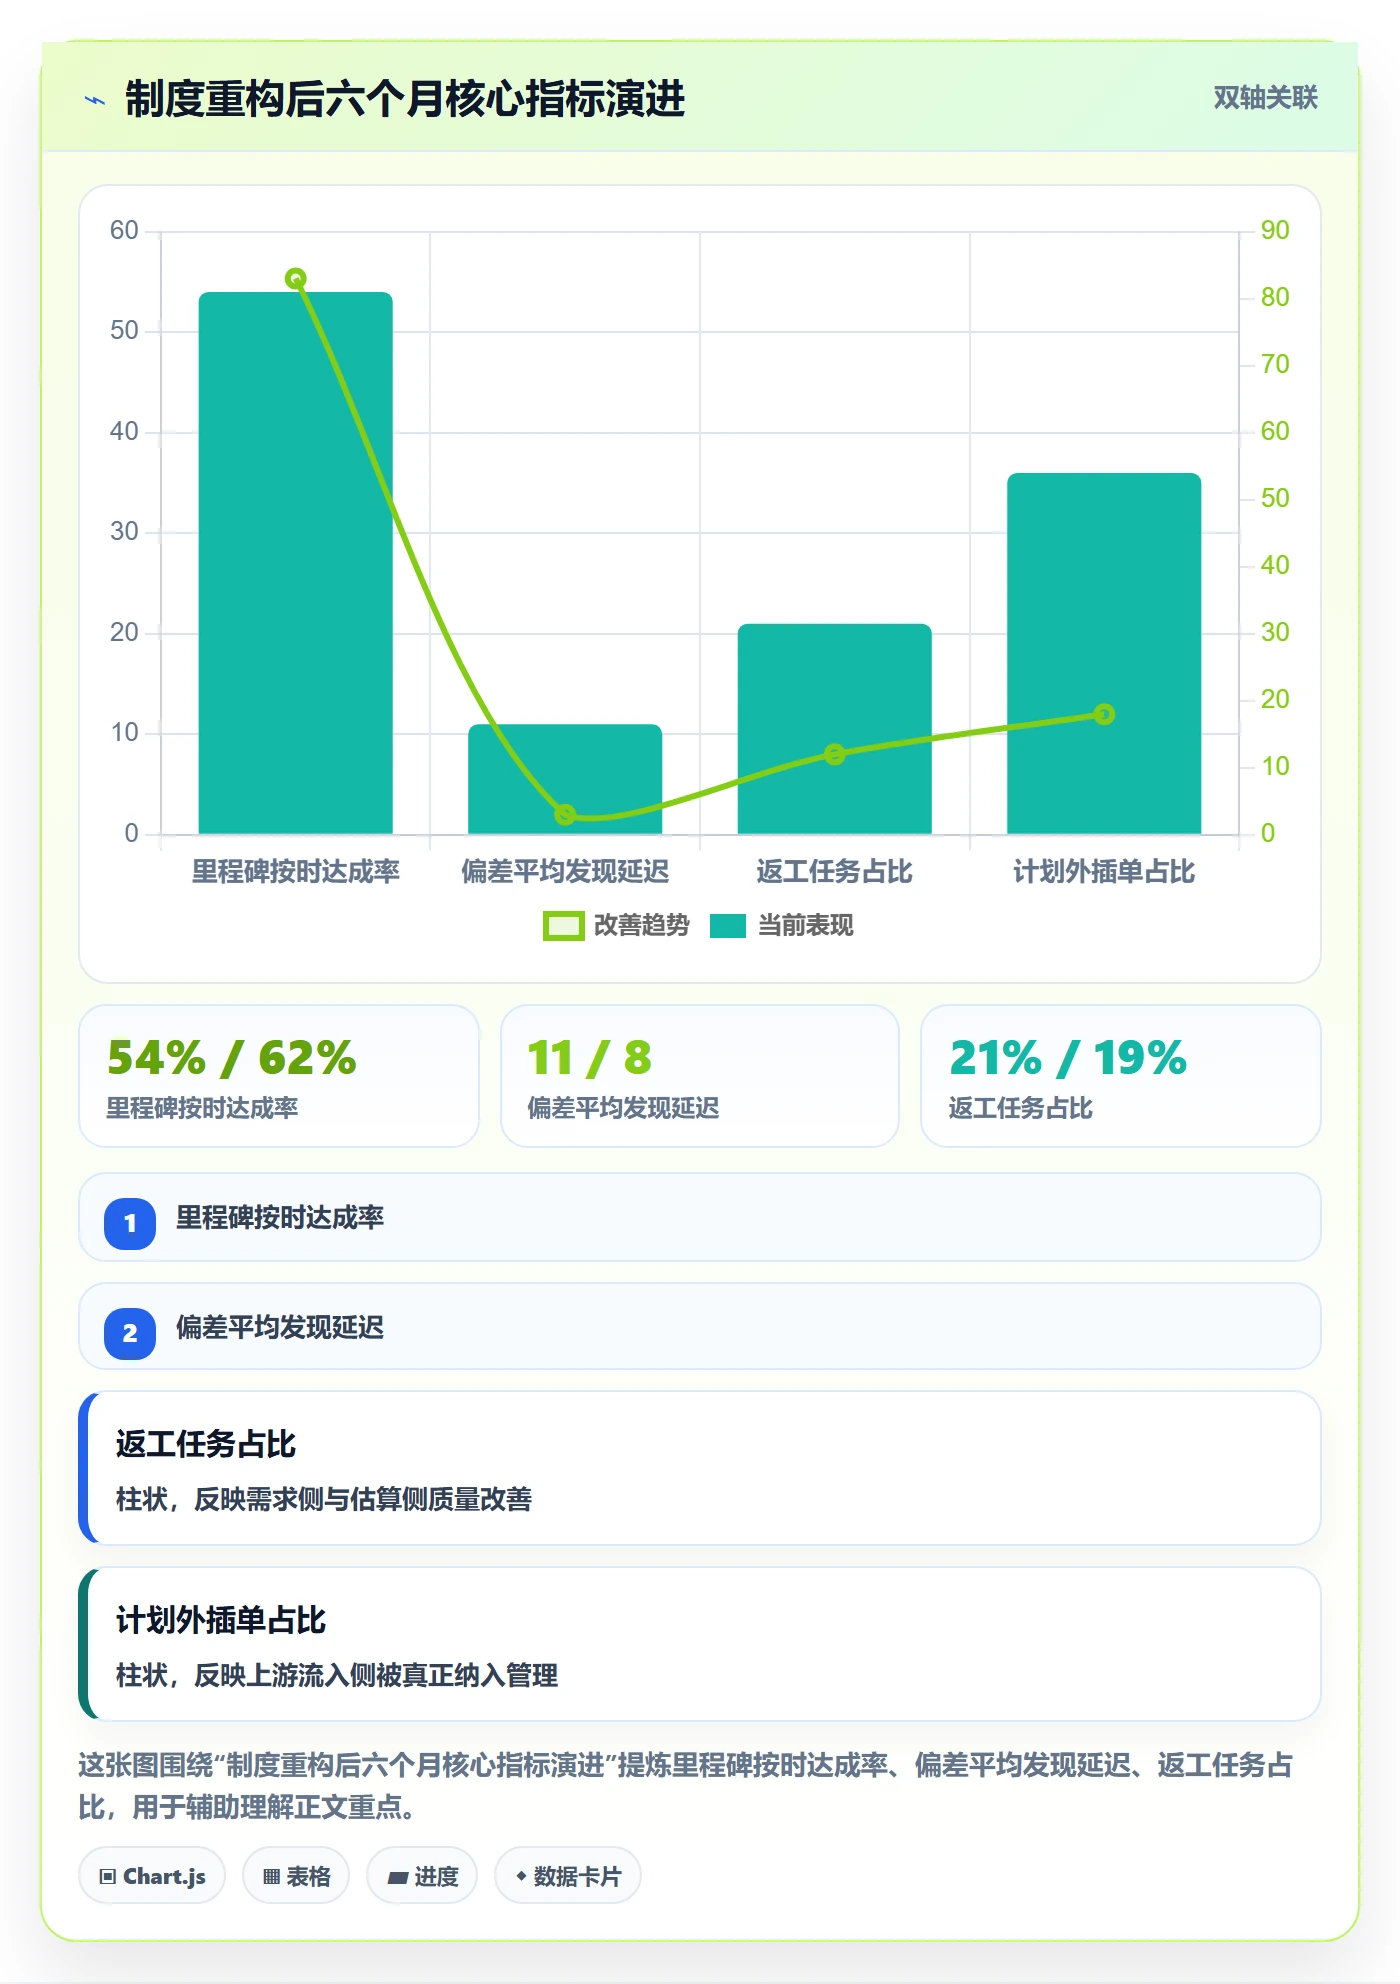Image resolution: width=1400 pixels, height=1984 pixels.
Task: Click the 计划外插单占比 bar in chart
Action: point(1104,653)
